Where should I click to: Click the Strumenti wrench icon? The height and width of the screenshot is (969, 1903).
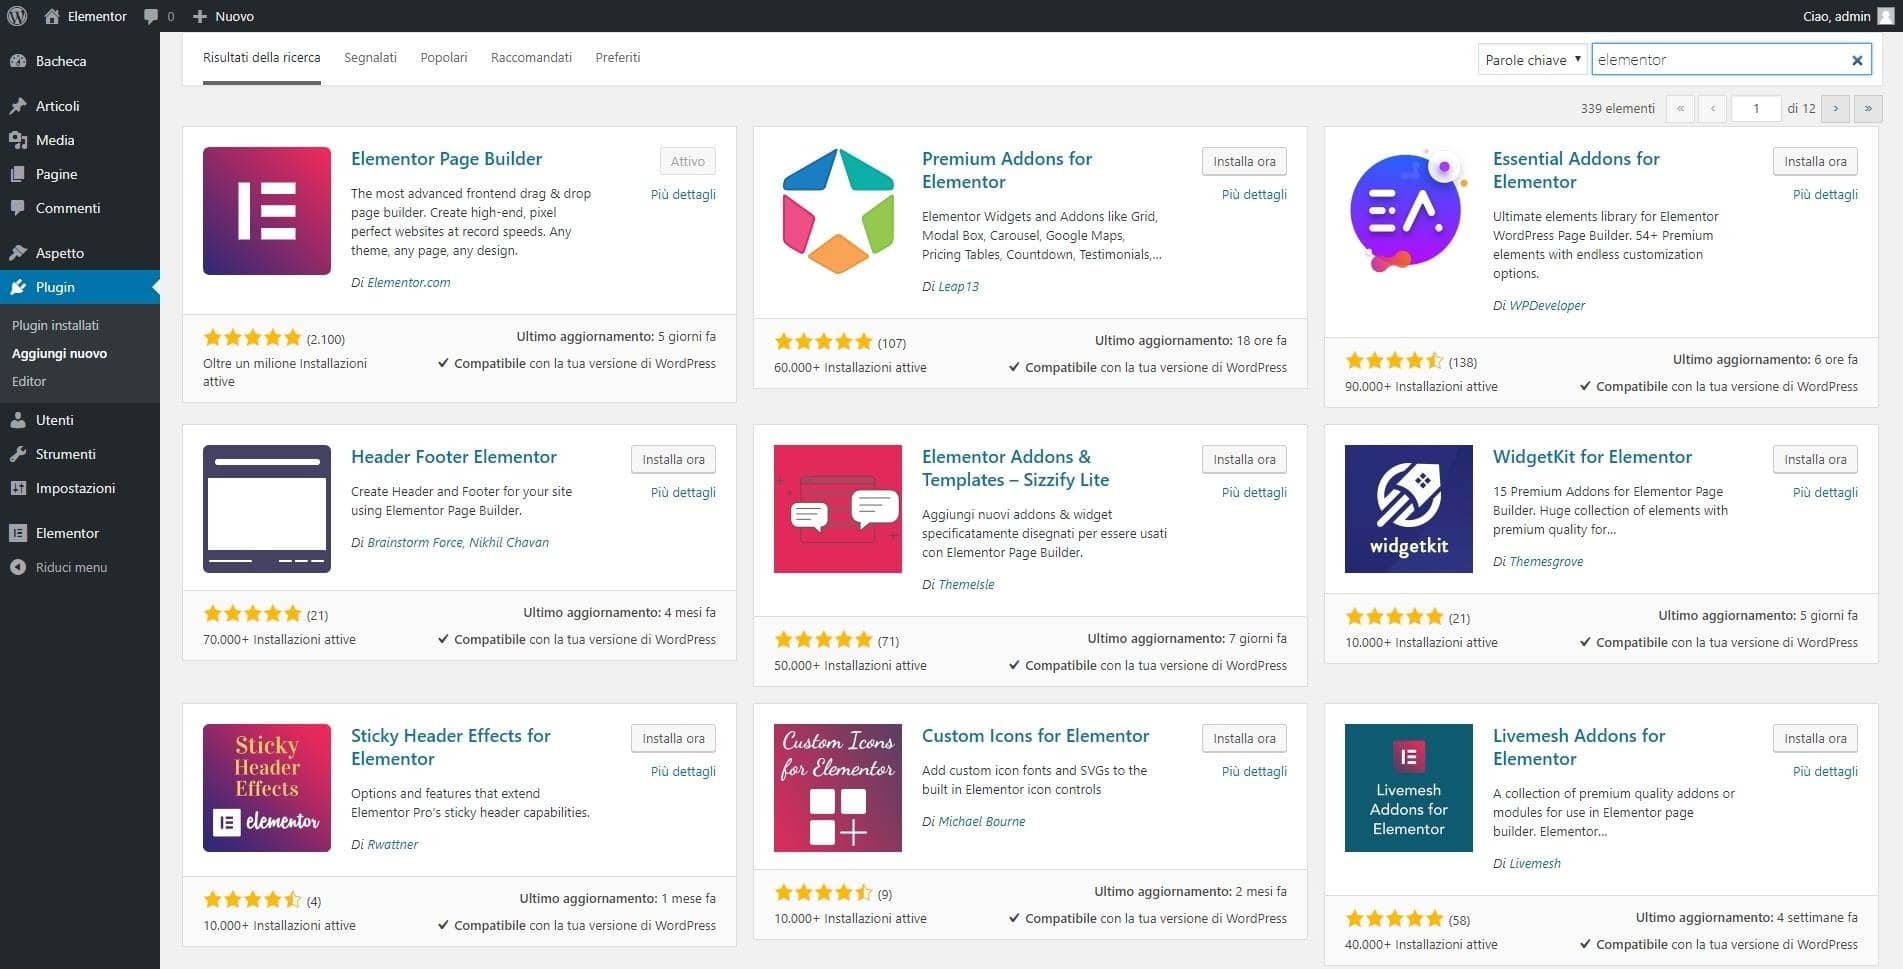18,454
